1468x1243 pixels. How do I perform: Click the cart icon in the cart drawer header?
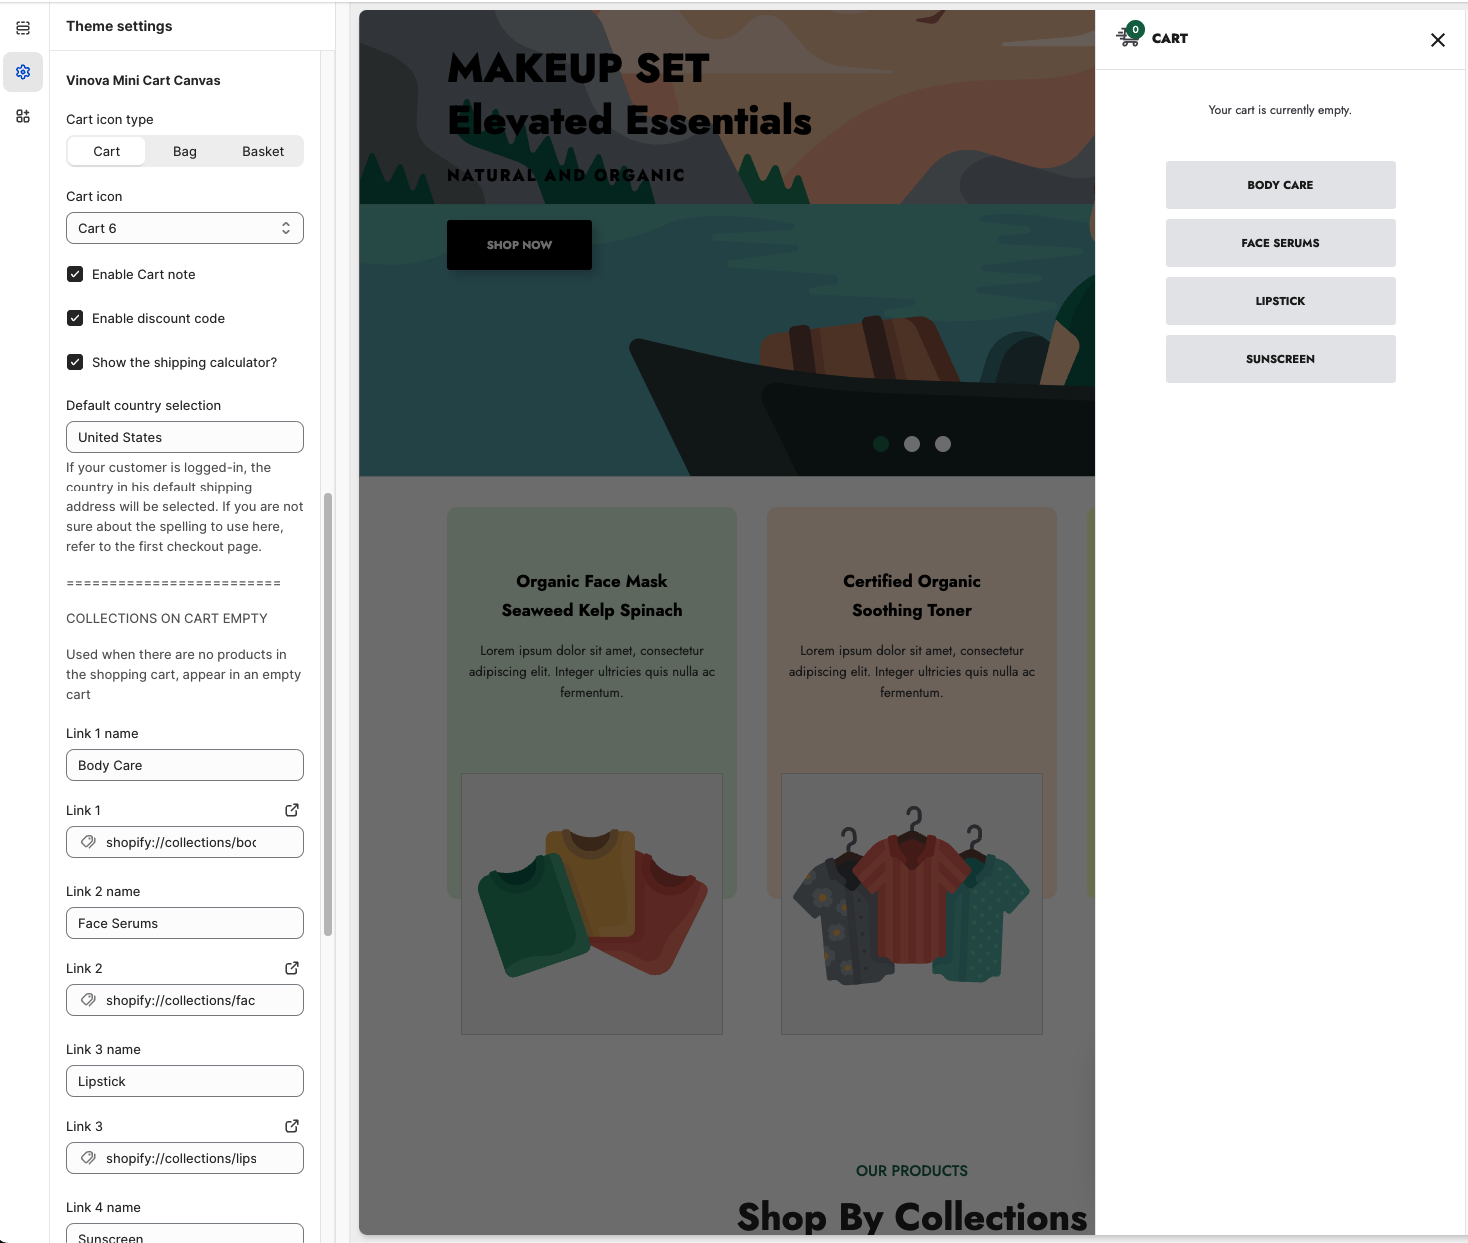click(1129, 36)
